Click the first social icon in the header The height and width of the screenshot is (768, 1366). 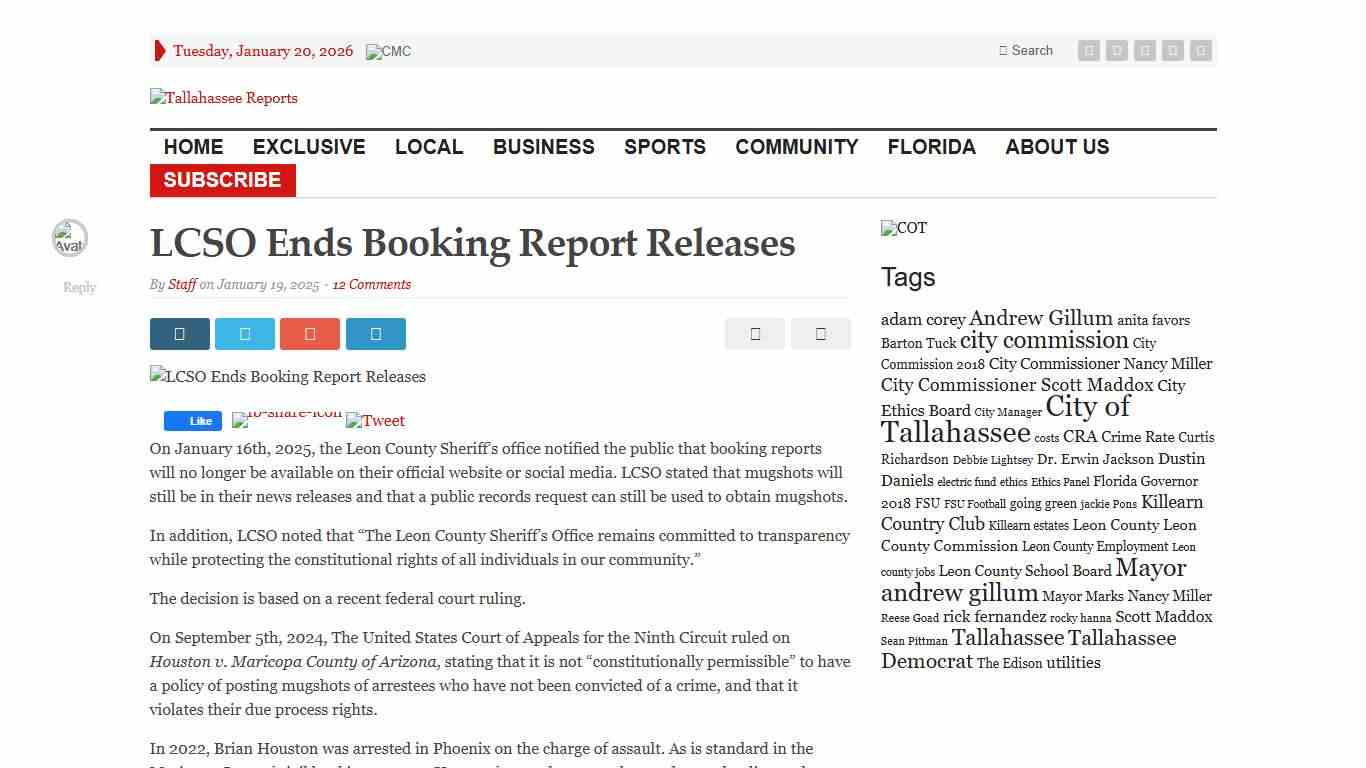1089,50
